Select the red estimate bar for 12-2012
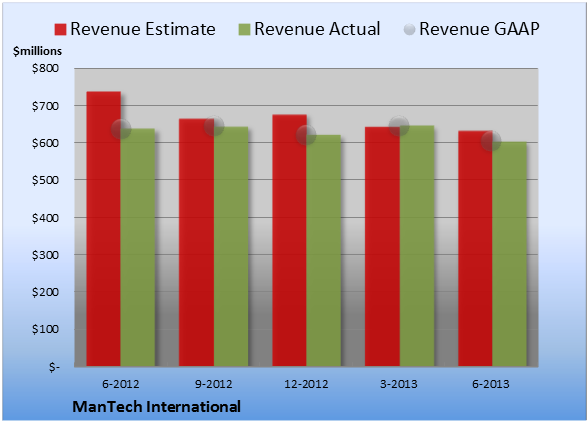This screenshot has height=422, width=588. click(x=290, y=240)
